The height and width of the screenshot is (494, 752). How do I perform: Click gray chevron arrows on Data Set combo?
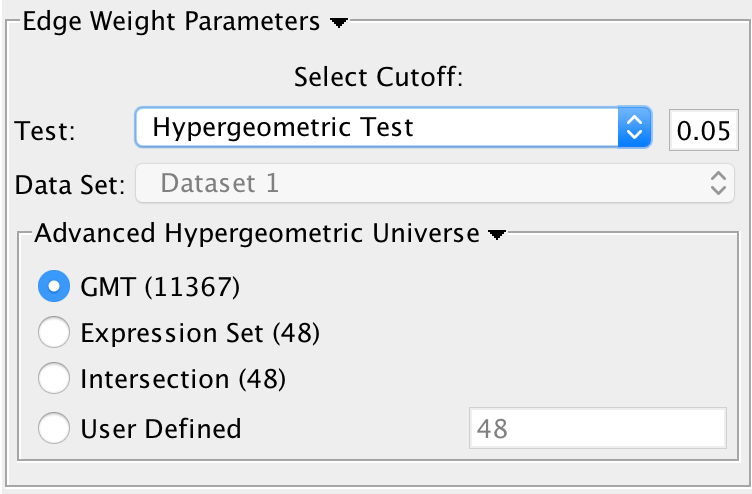coord(716,183)
